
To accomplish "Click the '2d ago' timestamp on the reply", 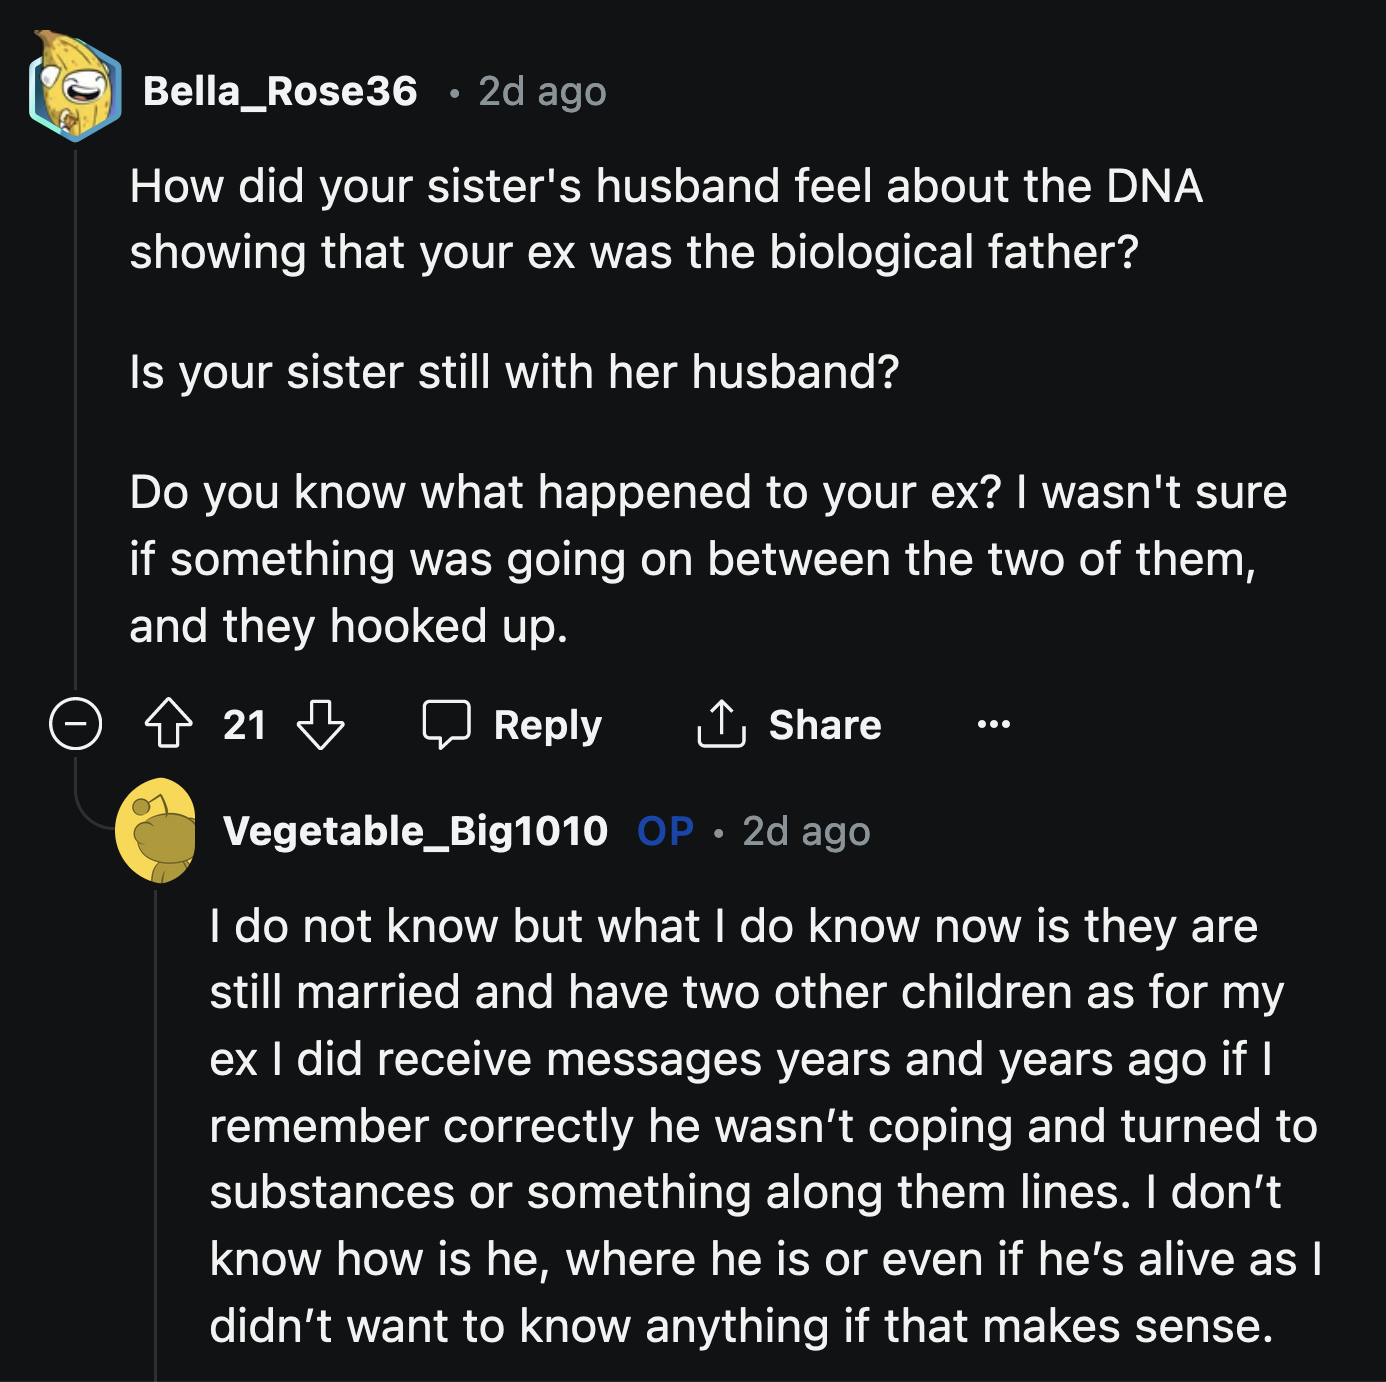I will coord(805,831).
